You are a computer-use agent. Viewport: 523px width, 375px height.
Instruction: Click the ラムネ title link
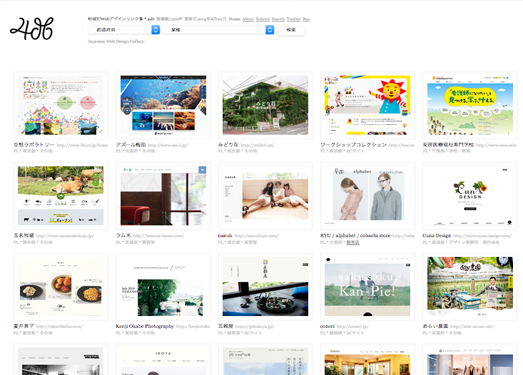[x=123, y=236]
